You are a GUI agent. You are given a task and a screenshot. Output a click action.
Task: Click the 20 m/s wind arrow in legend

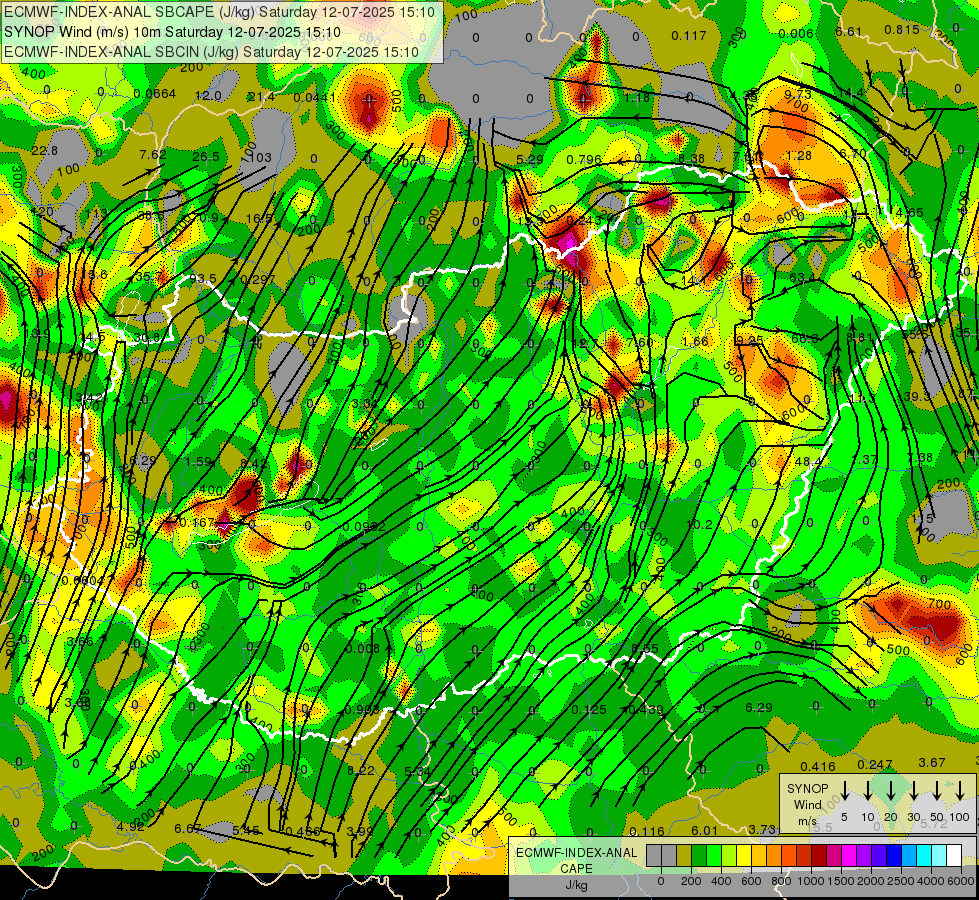coord(891,791)
